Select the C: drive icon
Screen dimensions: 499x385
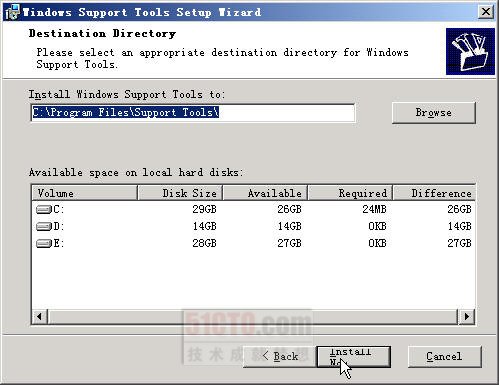pyautogui.click(x=44, y=210)
